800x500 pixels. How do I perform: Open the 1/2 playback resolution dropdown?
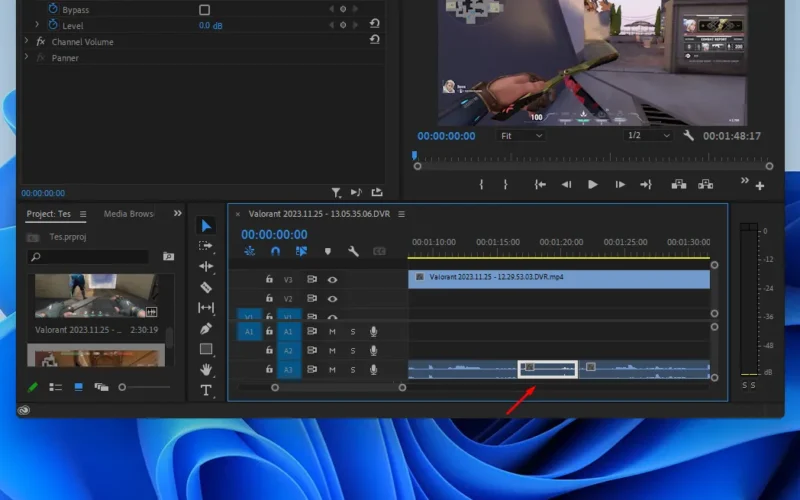point(648,136)
